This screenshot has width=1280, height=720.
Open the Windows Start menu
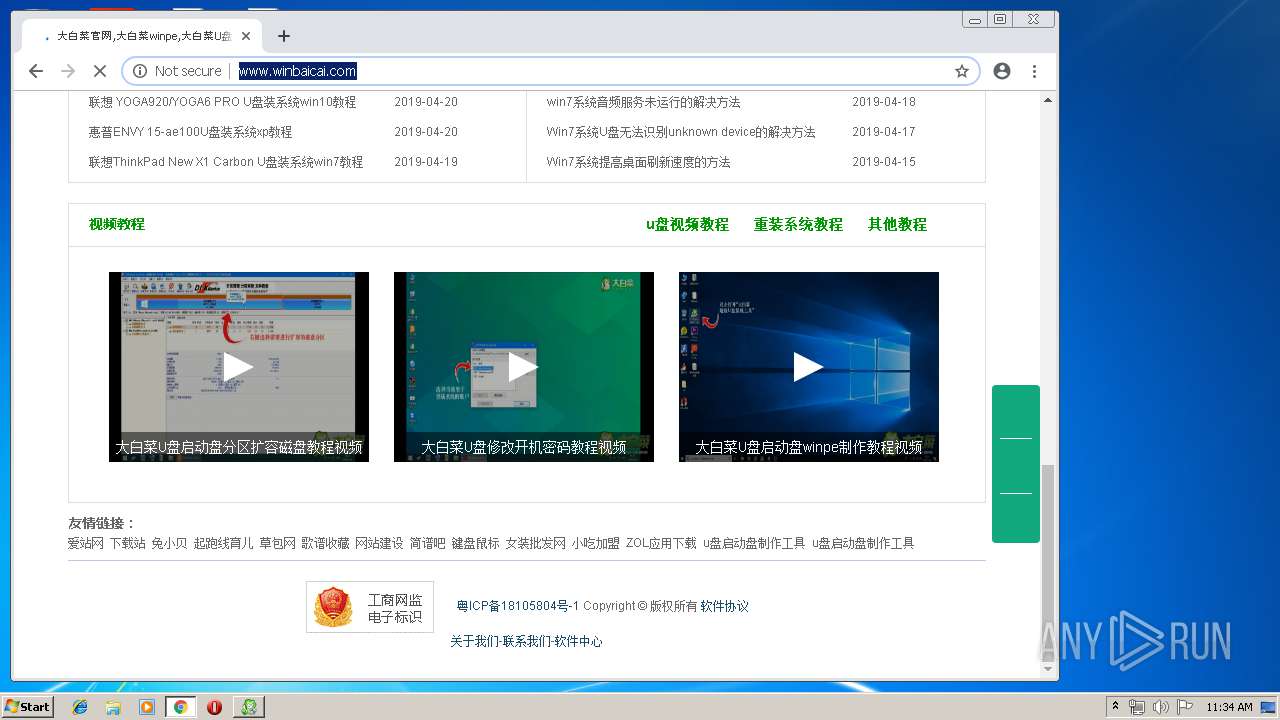point(28,706)
